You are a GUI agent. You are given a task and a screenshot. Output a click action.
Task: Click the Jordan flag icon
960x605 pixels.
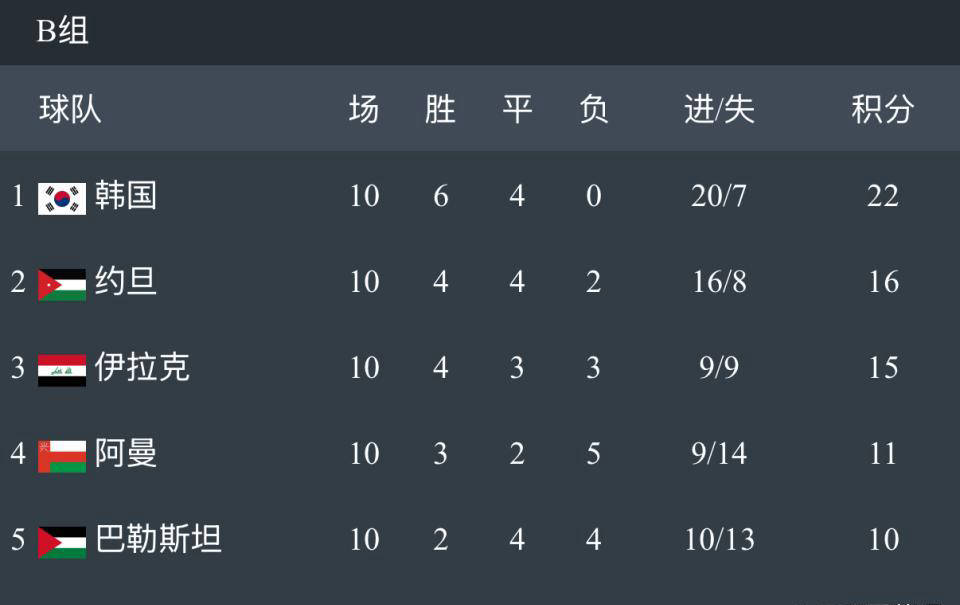(62, 283)
